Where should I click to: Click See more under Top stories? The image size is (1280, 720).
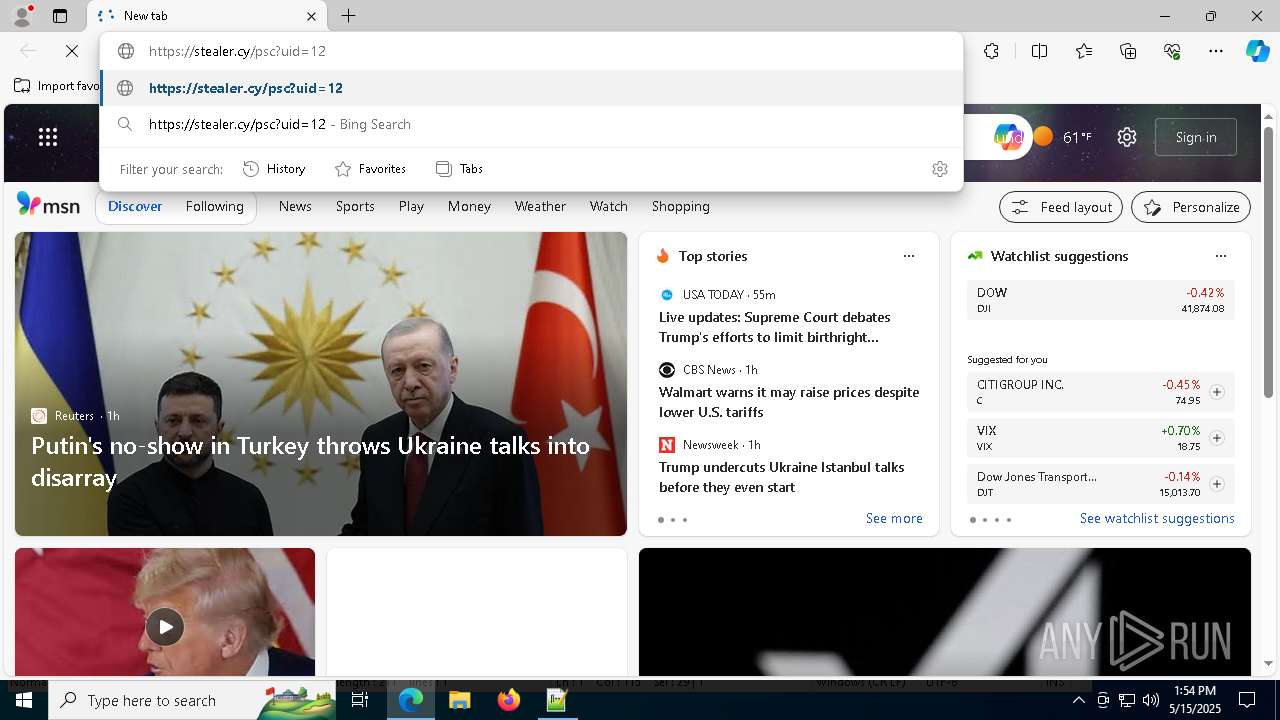[894, 518]
